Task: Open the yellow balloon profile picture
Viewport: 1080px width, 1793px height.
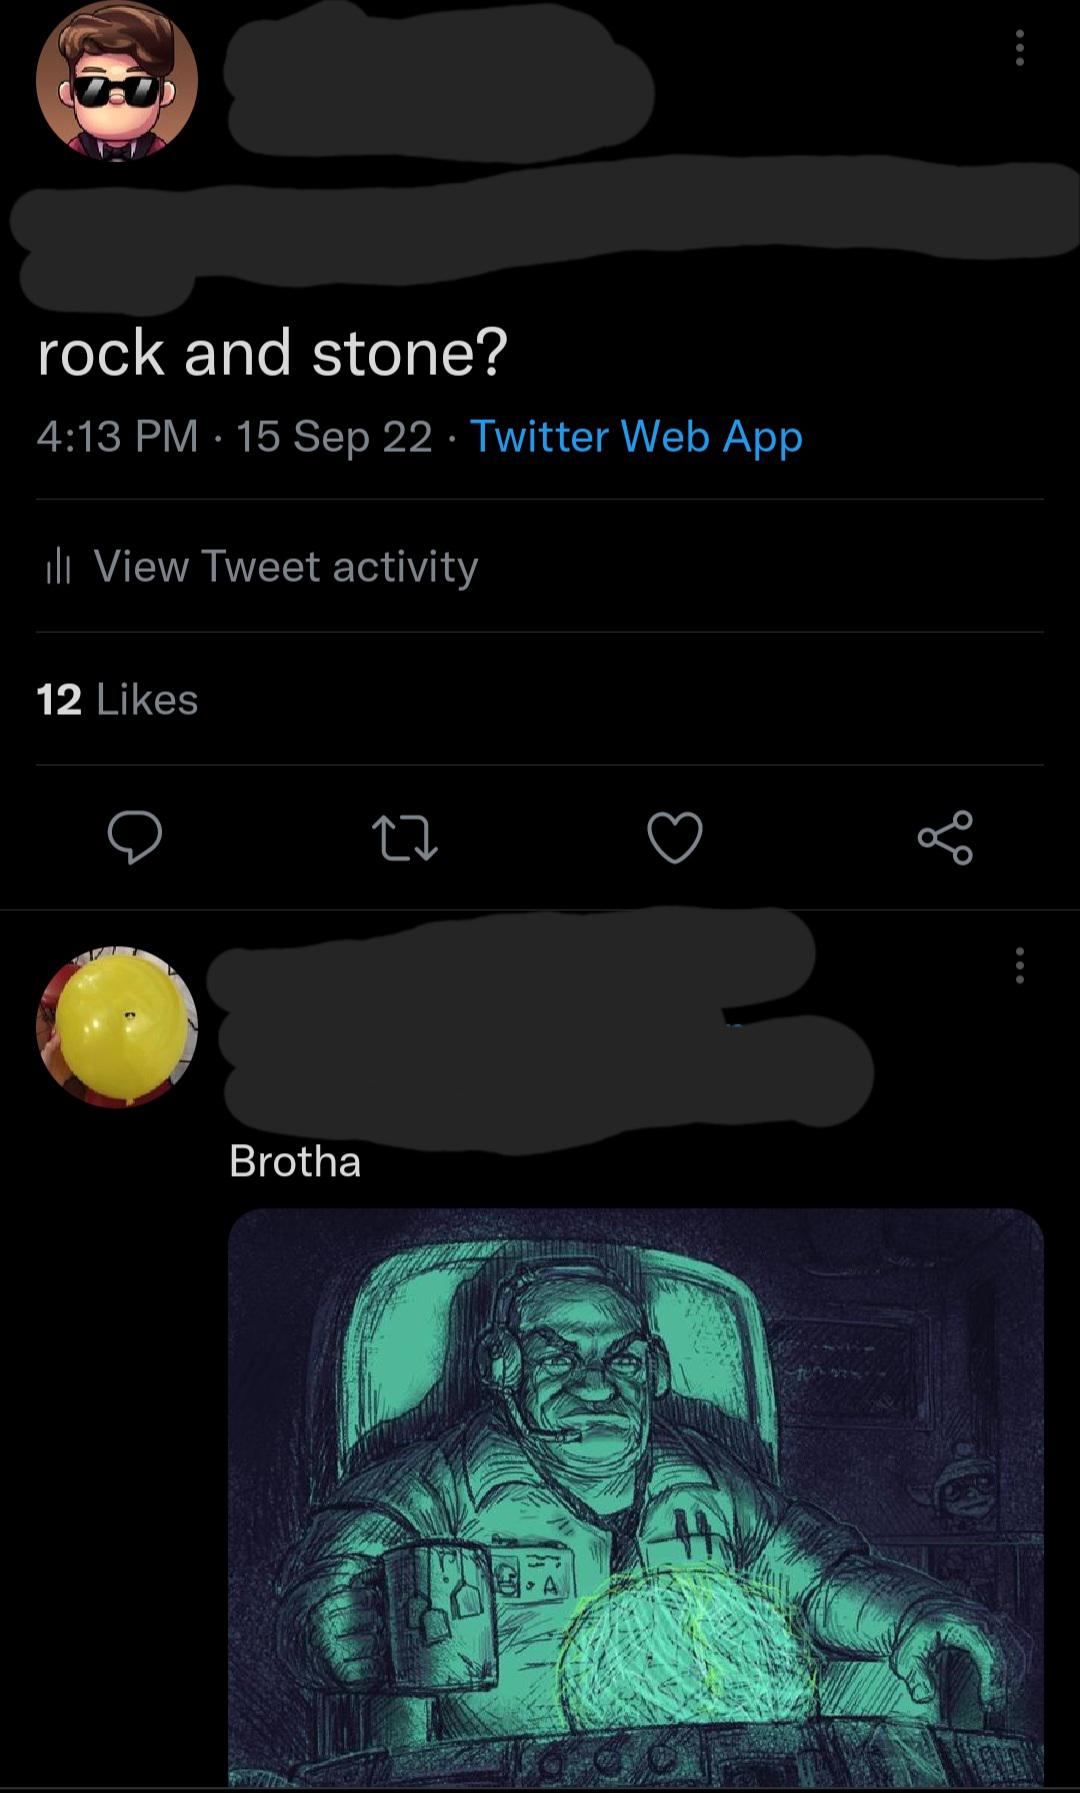Action: pyautogui.click(x=117, y=1027)
